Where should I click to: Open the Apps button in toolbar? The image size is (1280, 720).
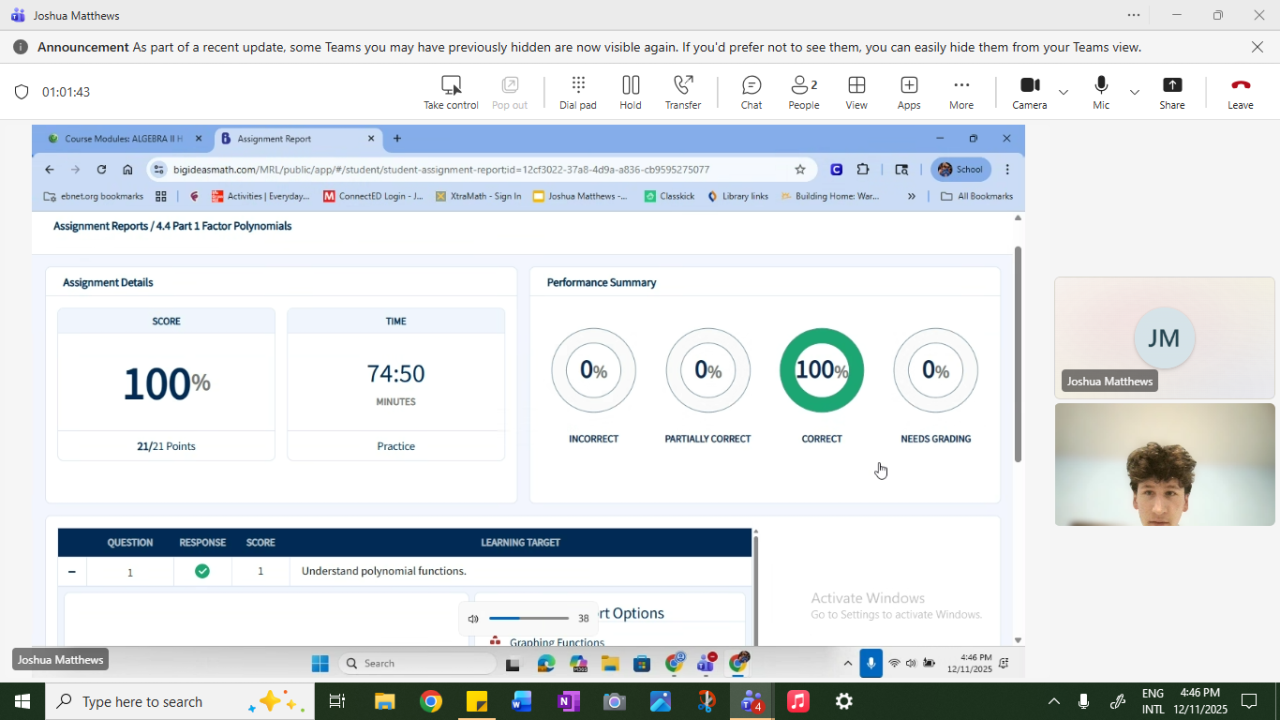908,91
